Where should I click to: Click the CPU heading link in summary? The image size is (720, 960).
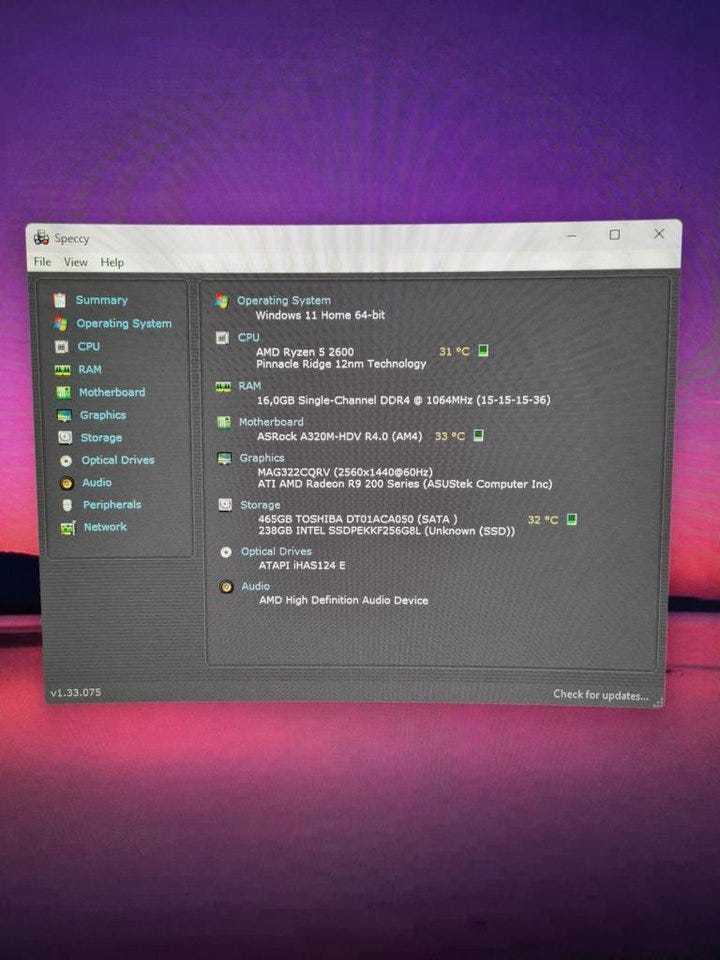tap(249, 337)
